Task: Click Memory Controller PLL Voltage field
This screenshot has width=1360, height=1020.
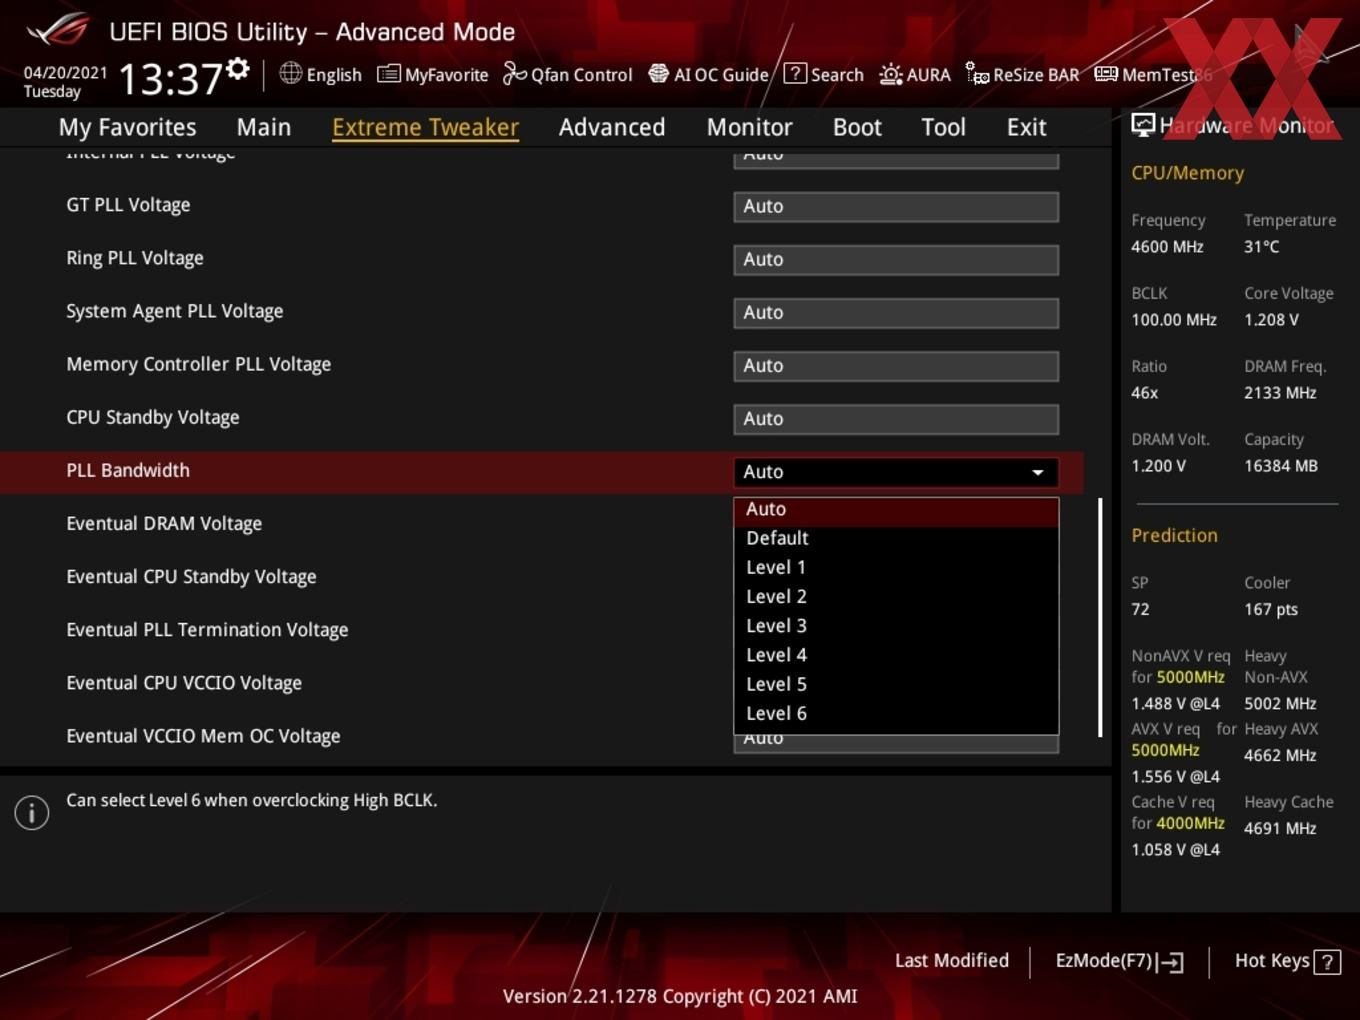Action: click(896, 366)
